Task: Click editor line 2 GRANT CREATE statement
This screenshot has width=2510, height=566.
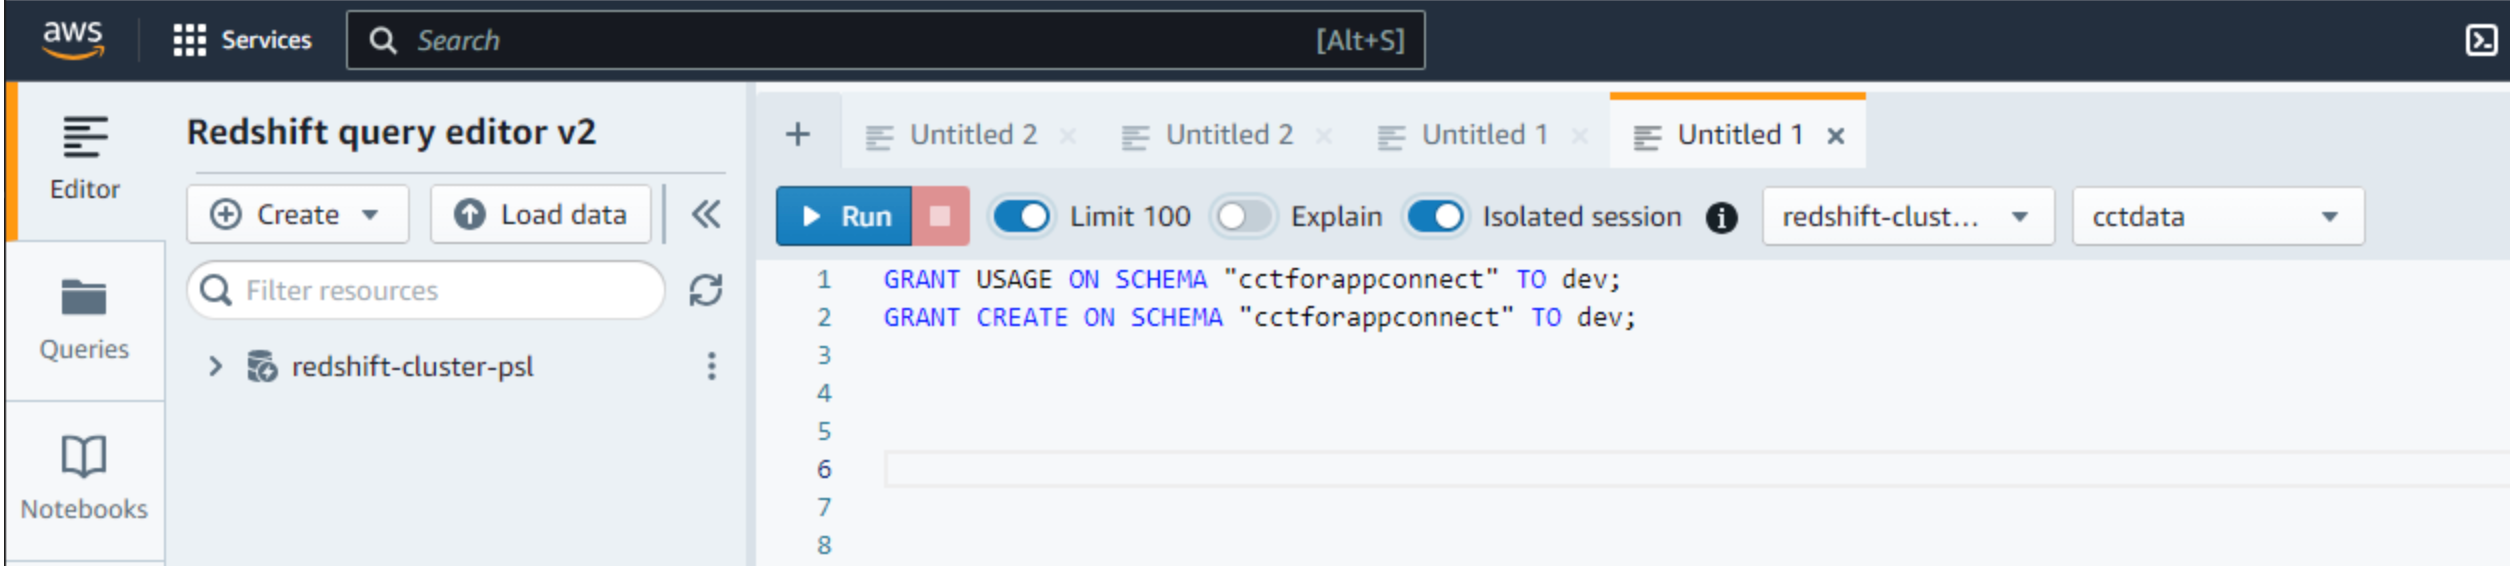Action: tap(1259, 317)
